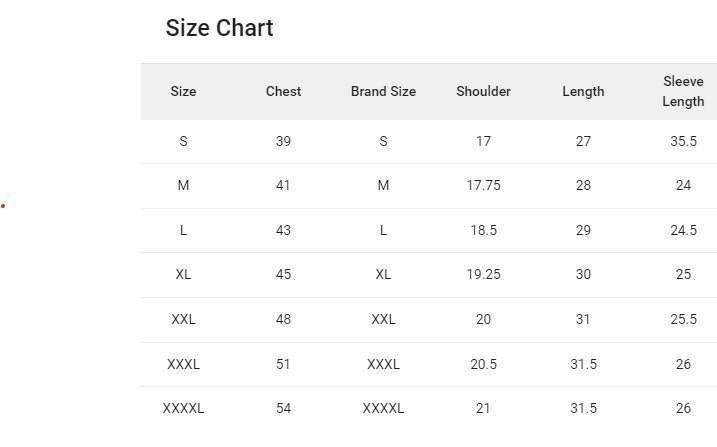Viewport: 717px width, 447px height.
Task: Select chest measurement 43 for size L
Action: [x=283, y=230]
